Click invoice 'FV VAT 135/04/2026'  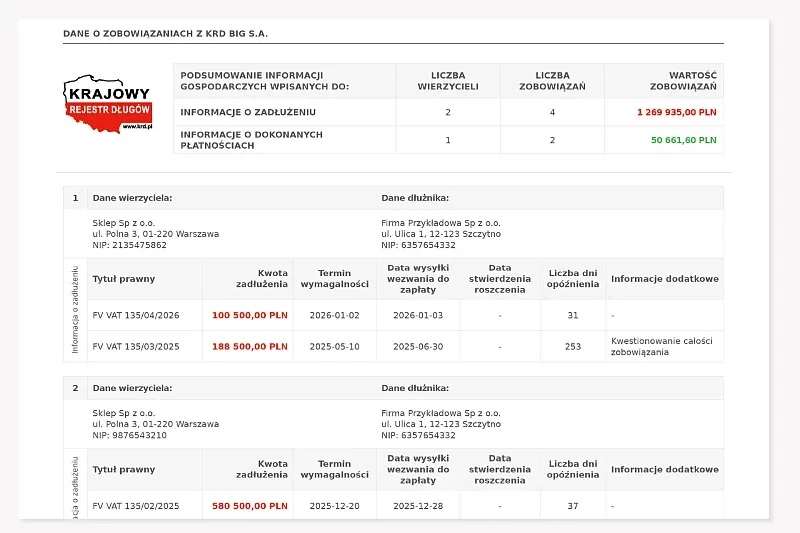136,315
